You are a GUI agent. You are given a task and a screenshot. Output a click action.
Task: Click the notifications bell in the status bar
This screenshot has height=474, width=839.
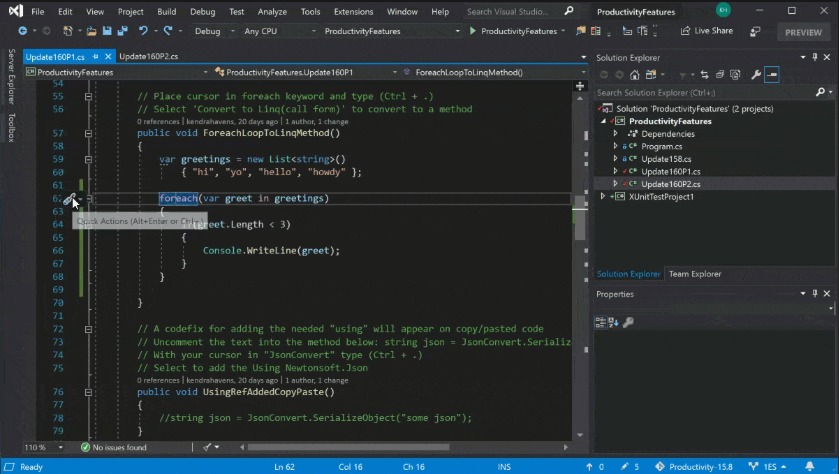coord(810,467)
